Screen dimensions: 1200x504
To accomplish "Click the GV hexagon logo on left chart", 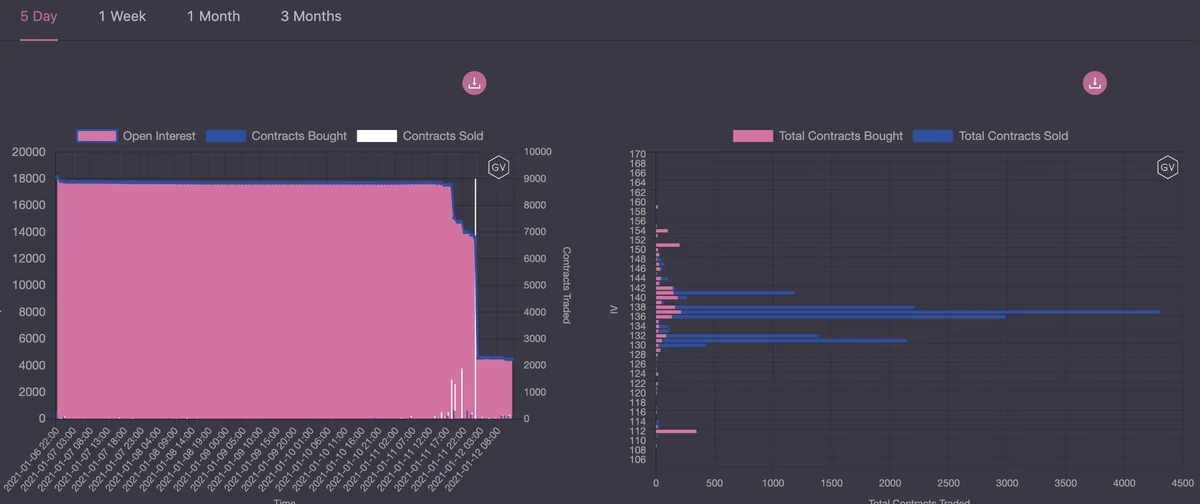I will (499, 168).
